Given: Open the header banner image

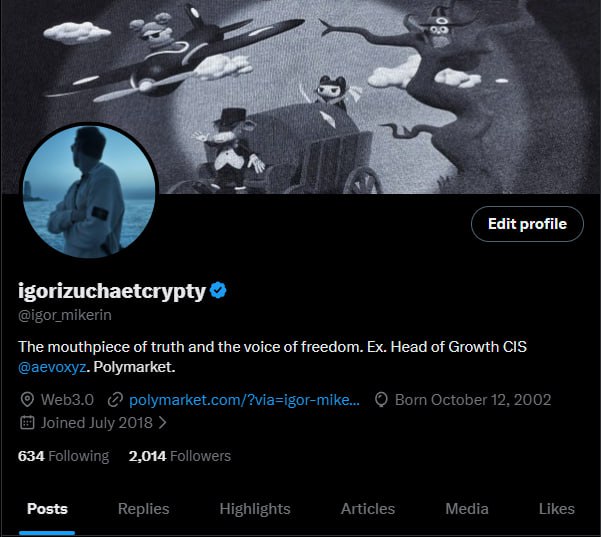Looking at the screenshot, I should pyautogui.click(x=300, y=97).
